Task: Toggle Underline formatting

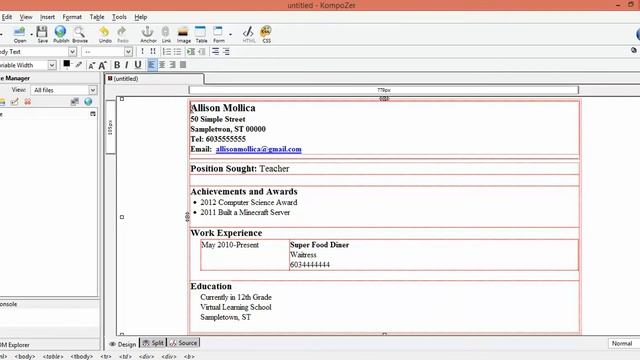Action: (x=138, y=65)
